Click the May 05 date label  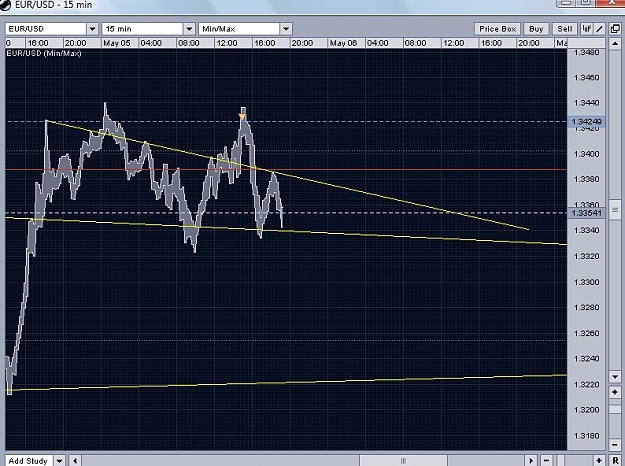point(116,43)
